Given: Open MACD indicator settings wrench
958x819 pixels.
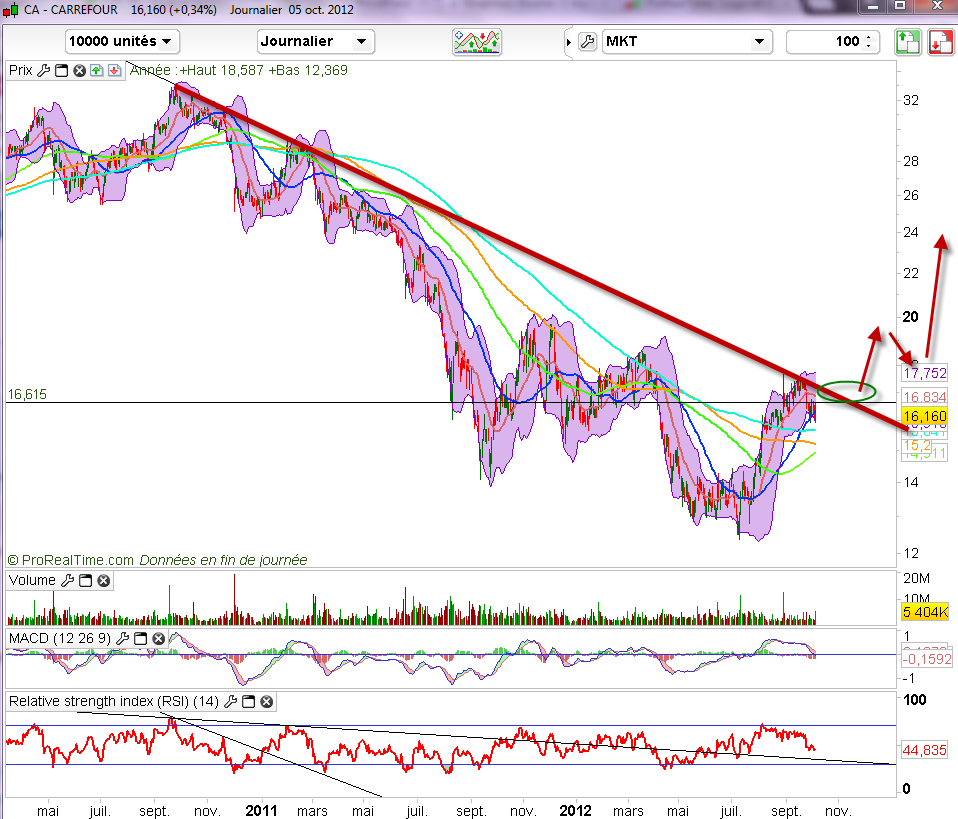Looking at the screenshot, I should click(124, 637).
